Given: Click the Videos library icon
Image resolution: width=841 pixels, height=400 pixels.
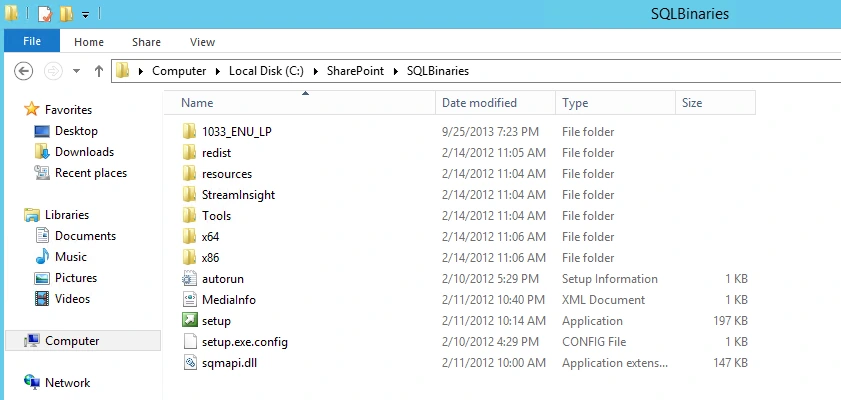Looking at the screenshot, I should click(x=42, y=299).
